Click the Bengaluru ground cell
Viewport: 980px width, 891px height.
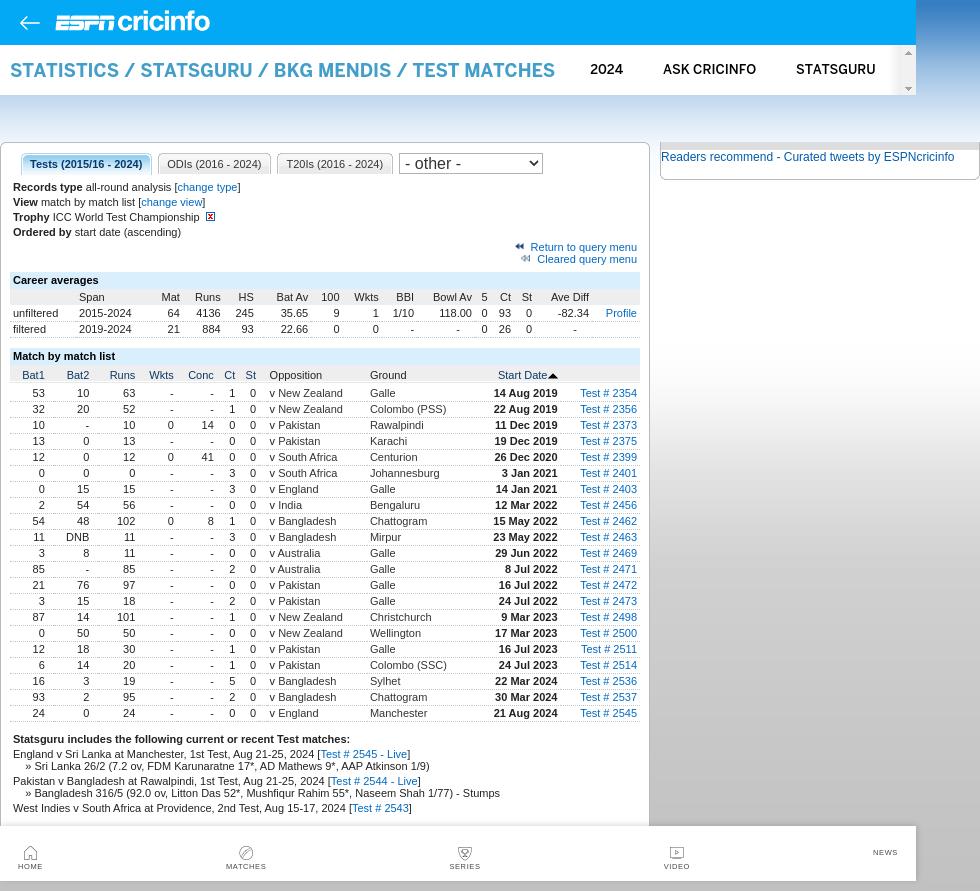394,505
